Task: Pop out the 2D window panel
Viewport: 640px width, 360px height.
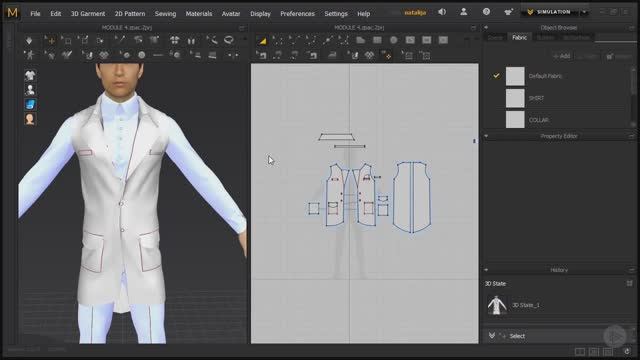Action: pos(473,28)
